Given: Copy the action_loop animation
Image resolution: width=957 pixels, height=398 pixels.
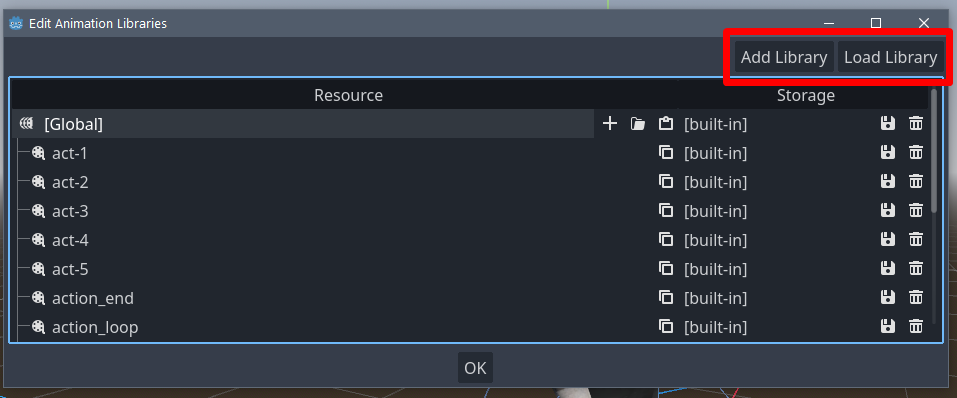Looking at the screenshot, I should [x=666, y=327].
